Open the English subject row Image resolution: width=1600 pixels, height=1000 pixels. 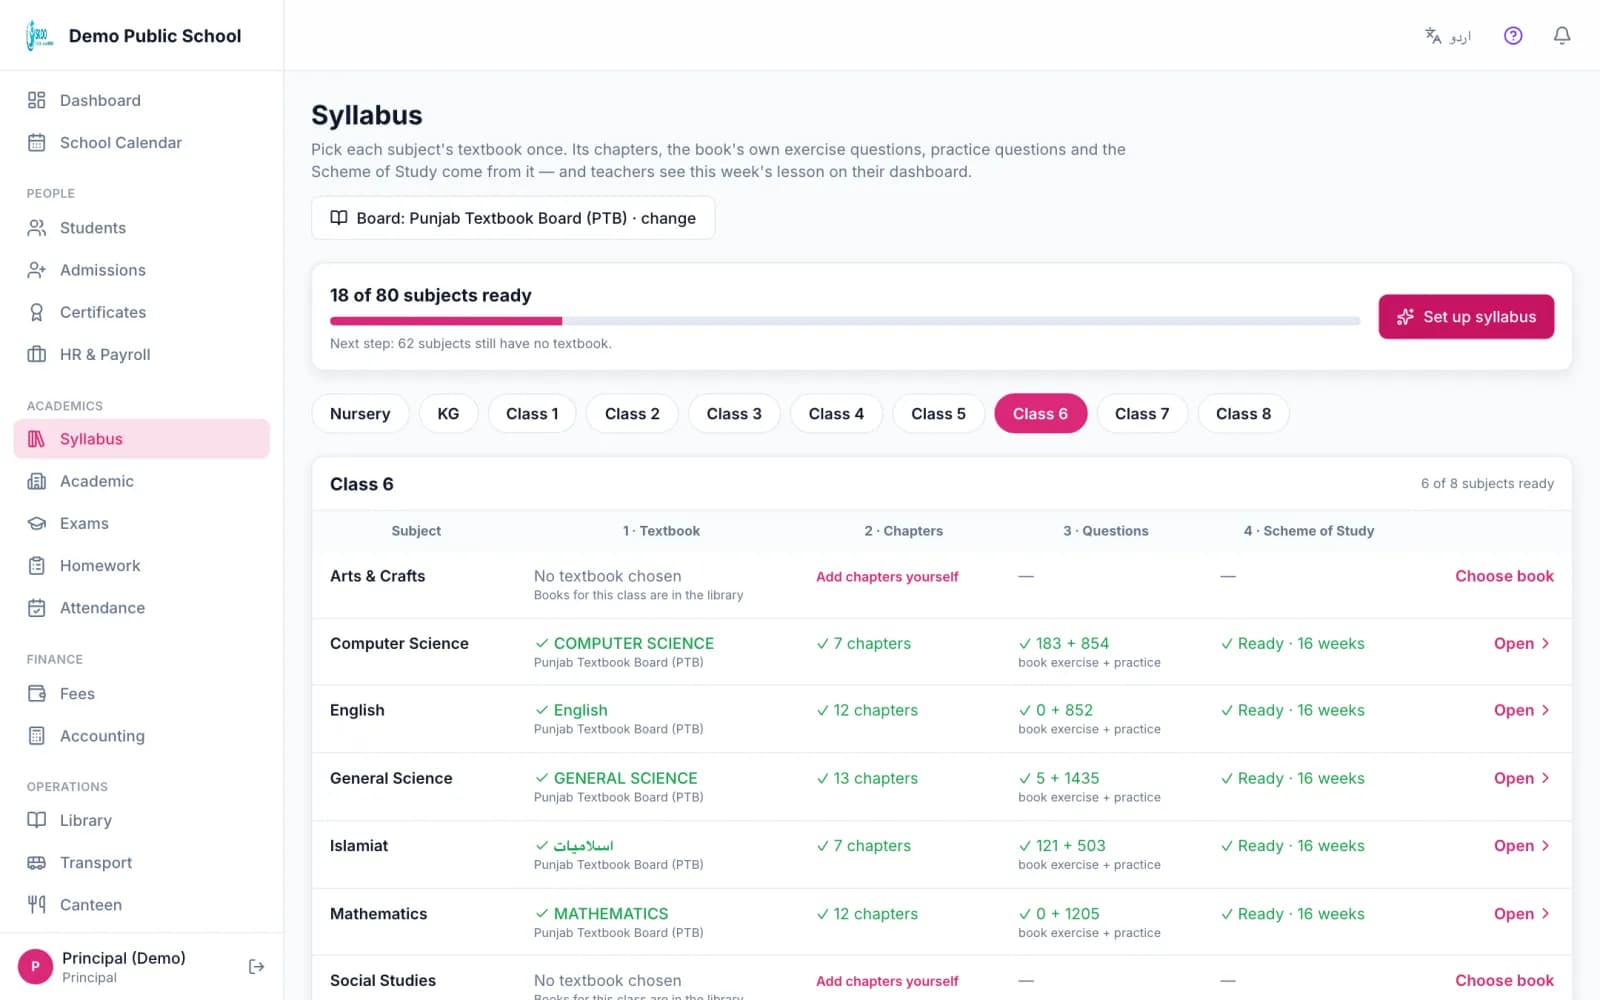(x=1521, y=710)
